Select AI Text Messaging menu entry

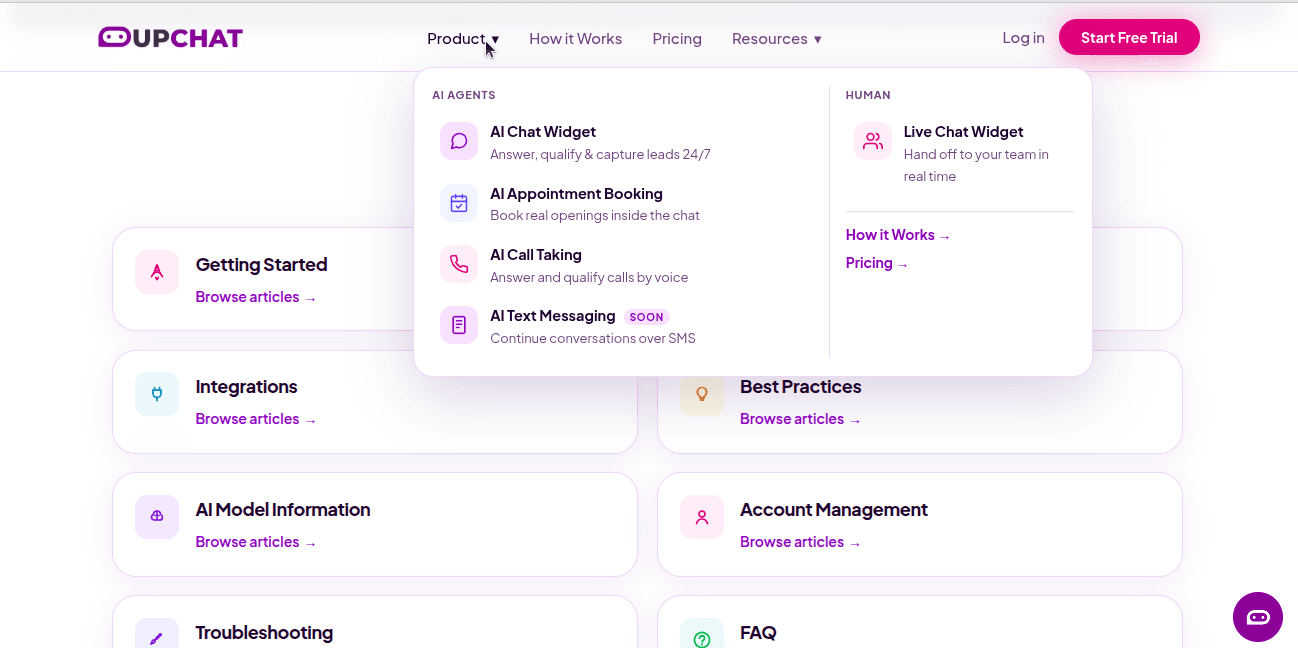pos(620,326)
